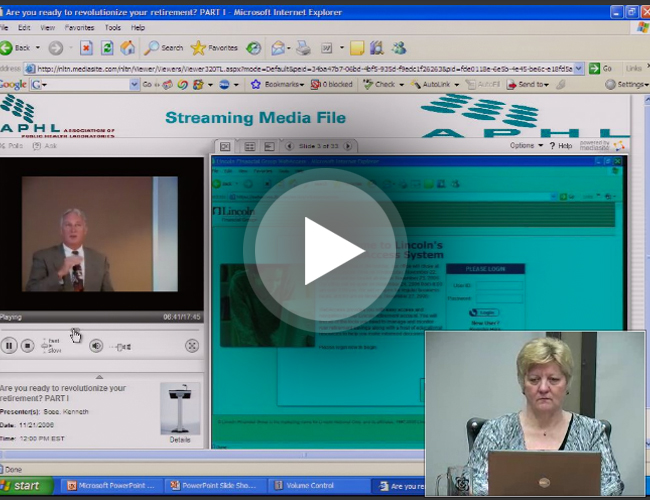Viewport: 650px width, 500px height.
Task: Click the Forward navigation arrow
Action: point(56,48)
